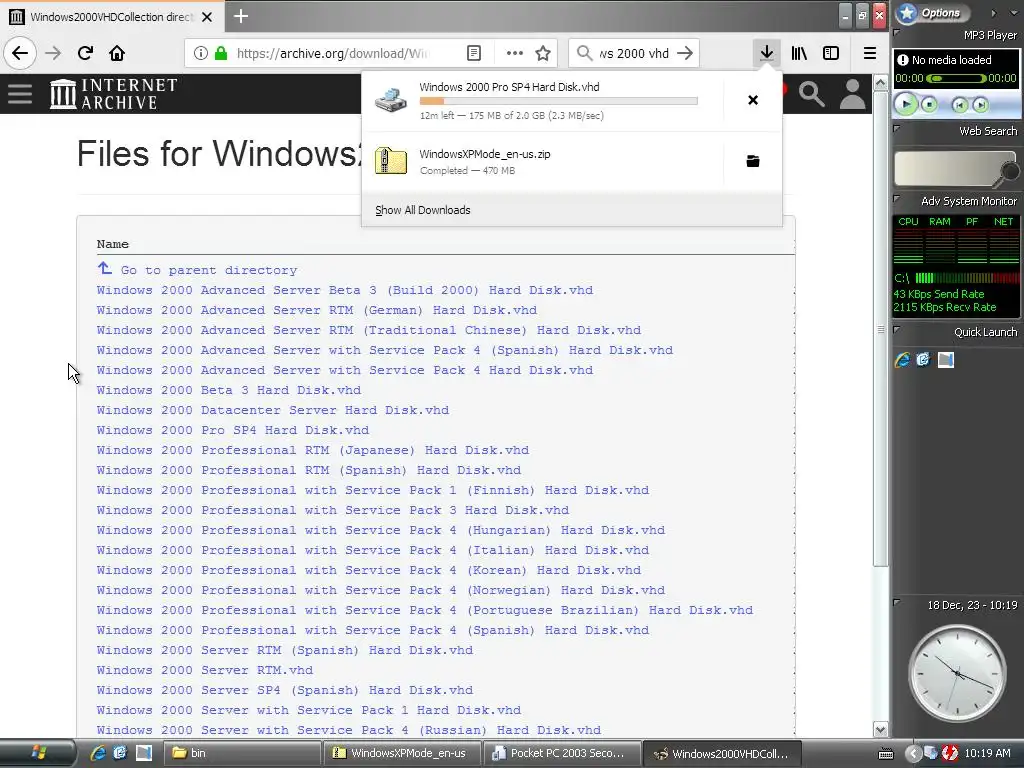The image size is (1024, 768).
Task: Open Windows 2000 Datacenter Server Hard Disk.vhd
Action: tap(273, 410)
